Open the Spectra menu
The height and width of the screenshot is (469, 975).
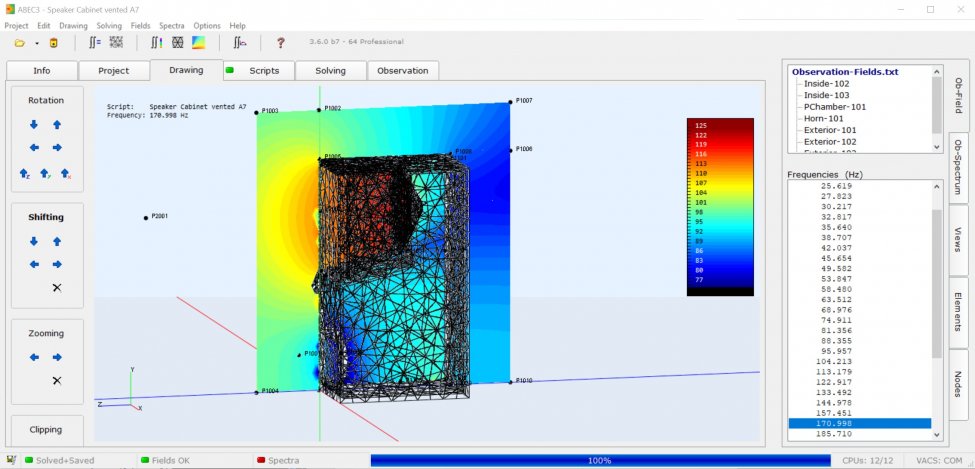(172, 26)
